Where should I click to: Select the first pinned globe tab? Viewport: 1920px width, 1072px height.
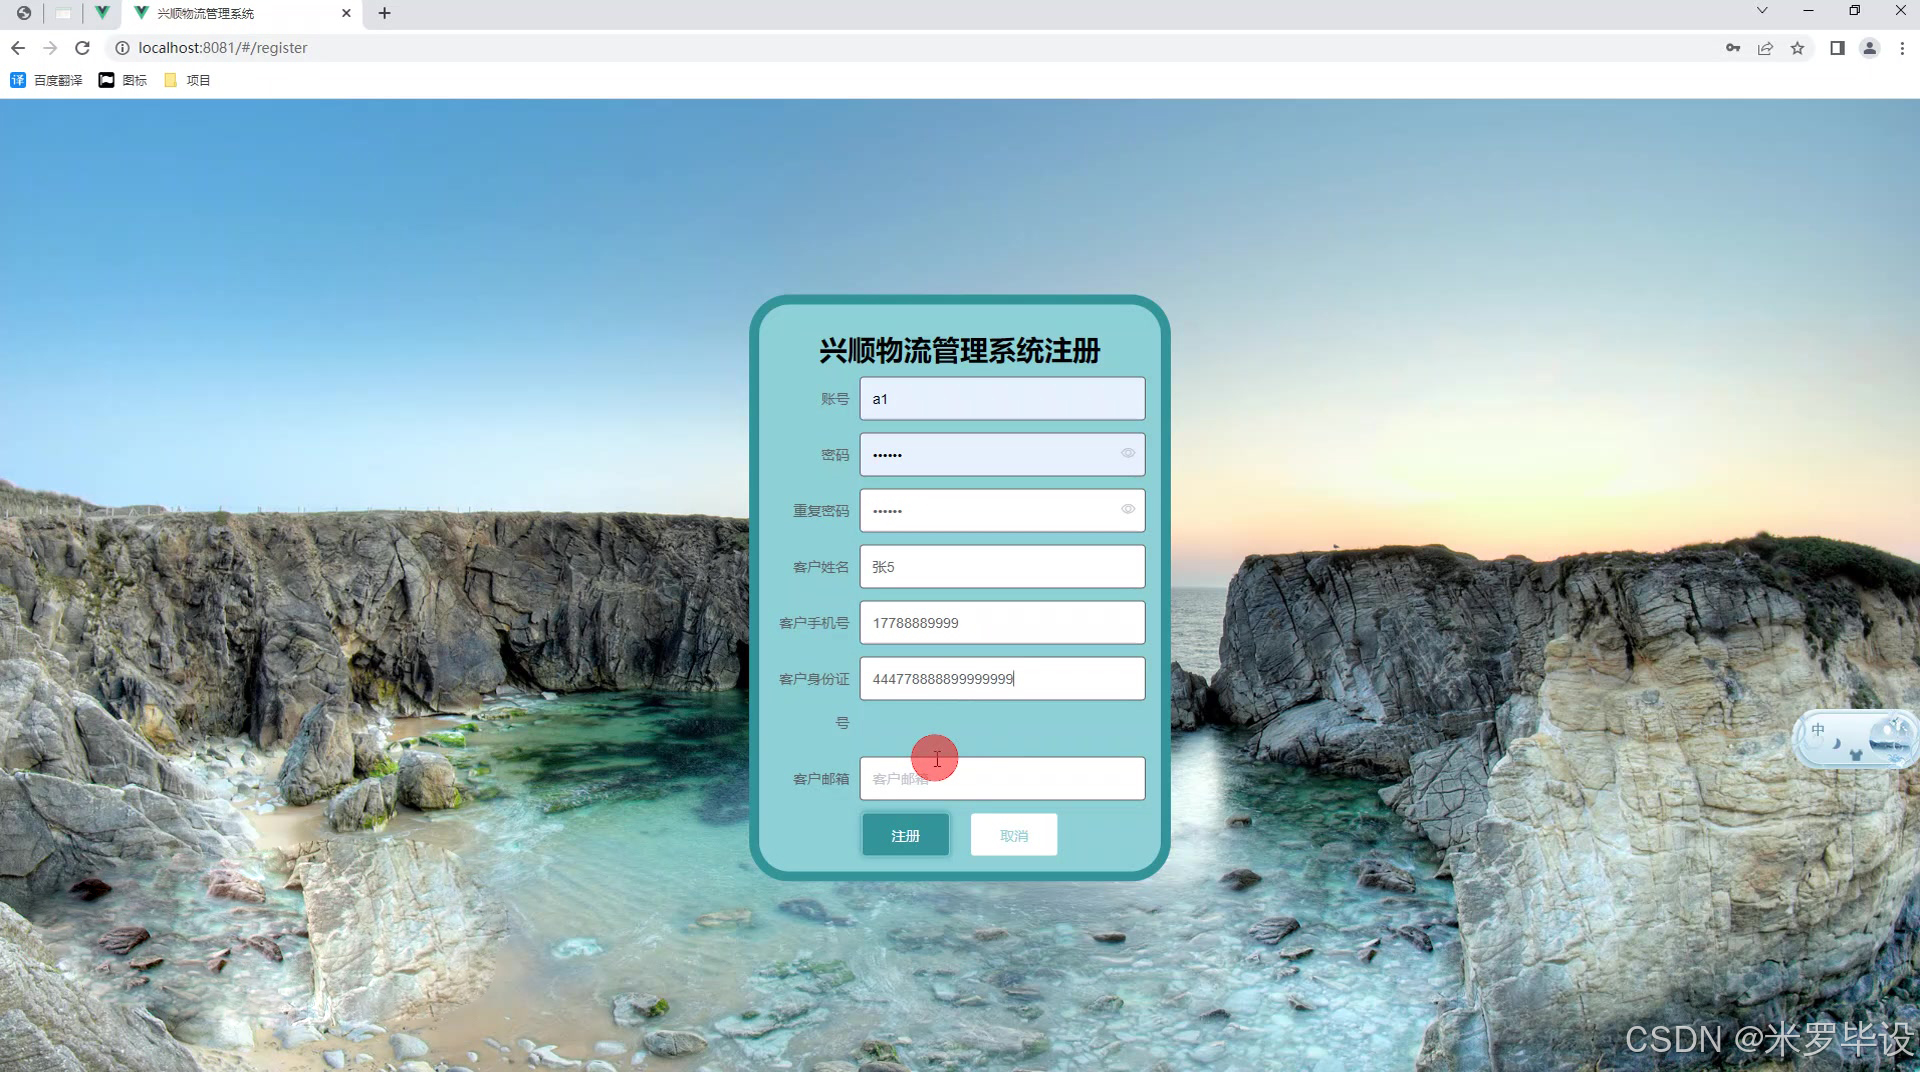coord(24,13)
